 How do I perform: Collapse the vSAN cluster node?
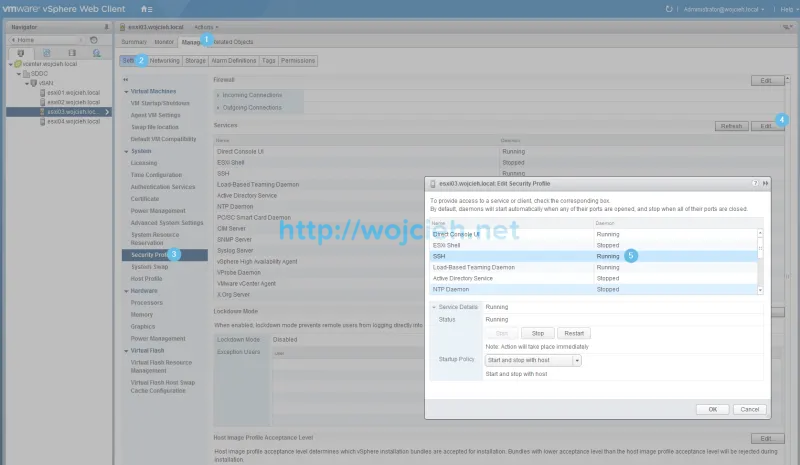pos(27,83)
